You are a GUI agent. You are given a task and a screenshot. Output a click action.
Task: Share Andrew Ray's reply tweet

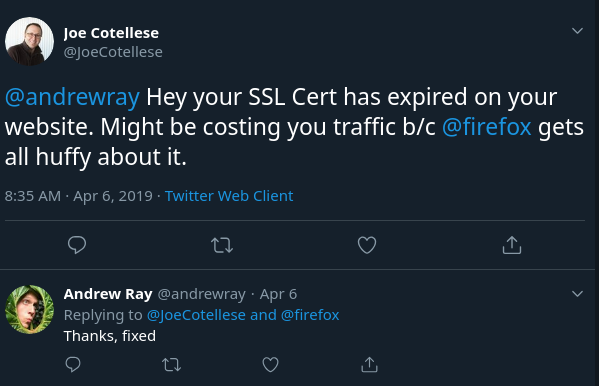point(369,364)
